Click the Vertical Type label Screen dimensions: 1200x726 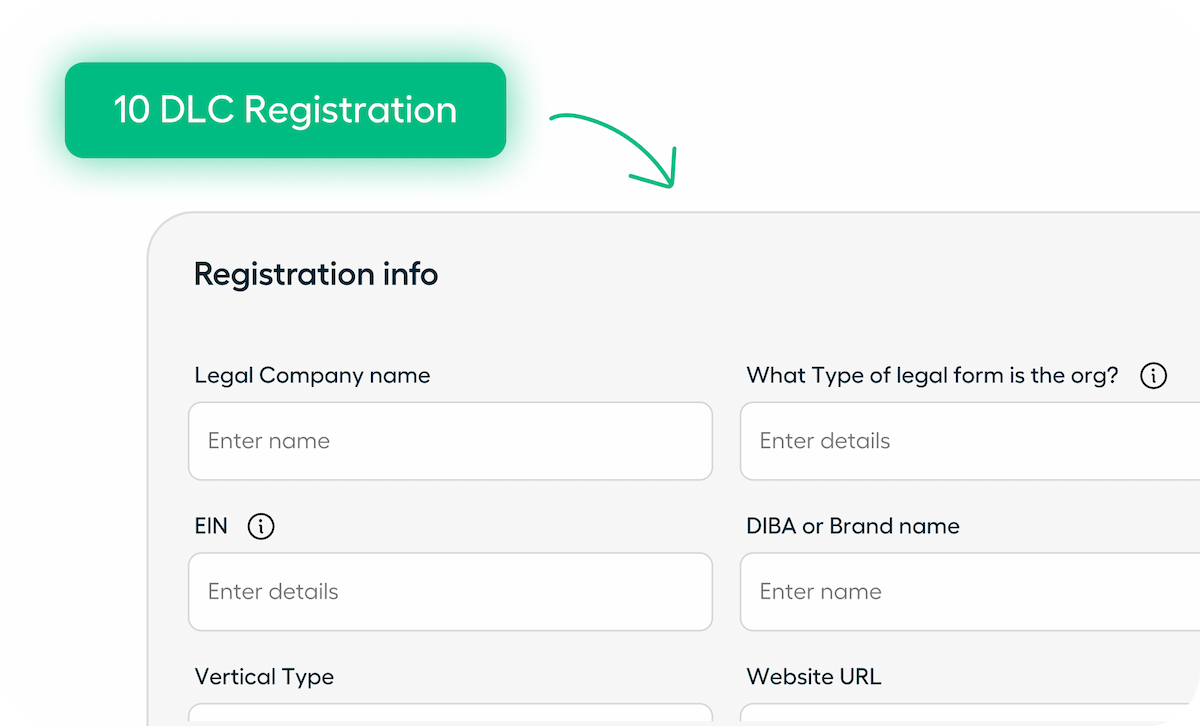click(264, 677)
